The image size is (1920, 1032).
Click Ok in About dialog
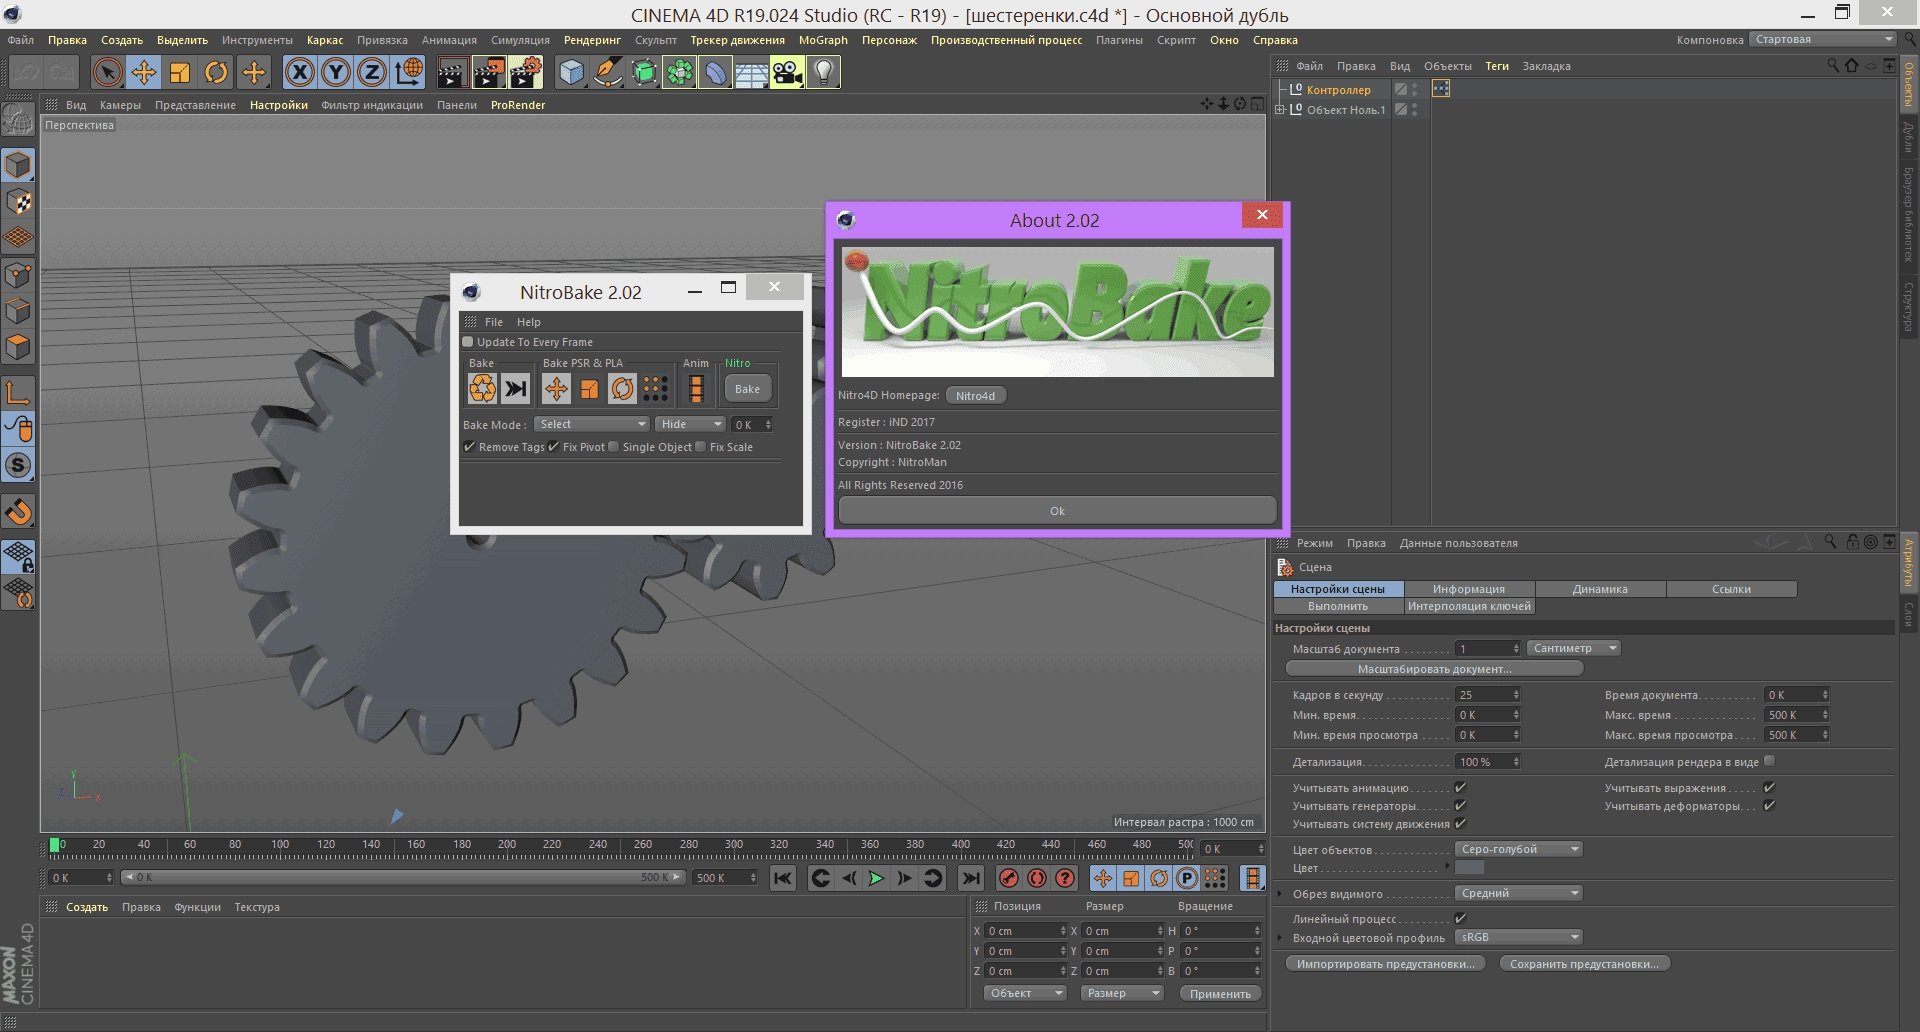tap(1057, 511)
